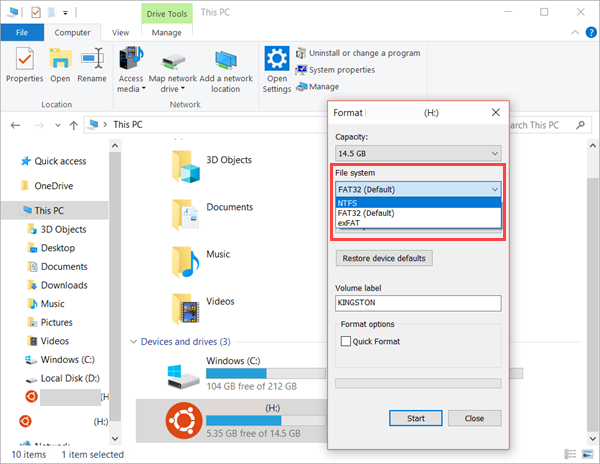Select Downloads in navigation pane
Viewport: 600px width, 464px height.
click(57, 285)
